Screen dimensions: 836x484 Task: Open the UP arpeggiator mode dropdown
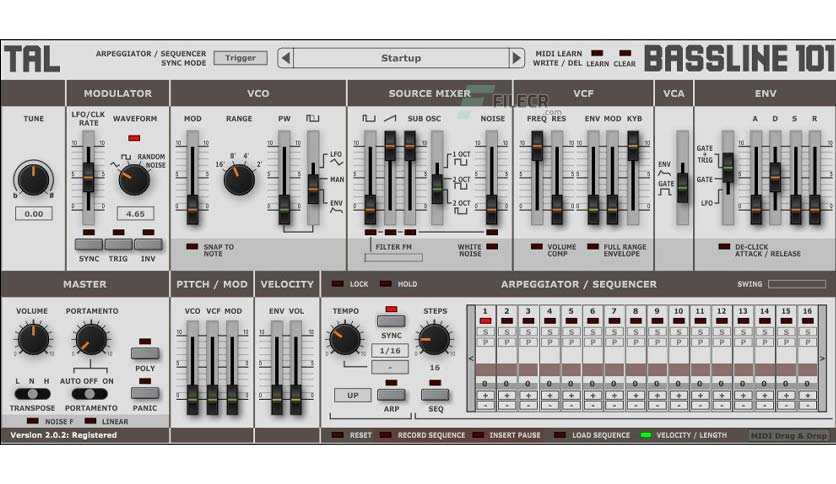pyautogui.click(x=353, y=395)
